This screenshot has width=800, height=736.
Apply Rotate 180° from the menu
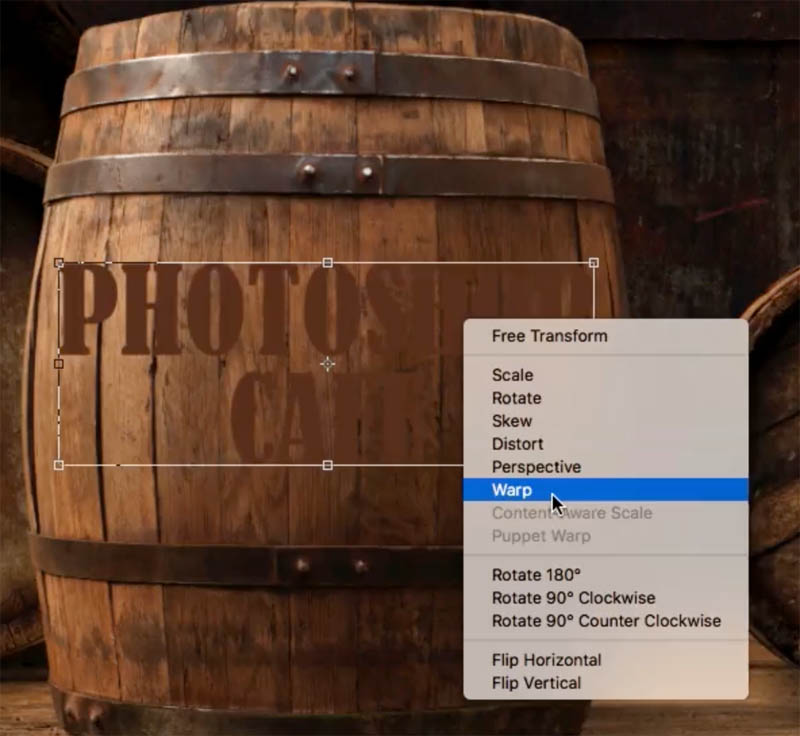pos(536,575)
